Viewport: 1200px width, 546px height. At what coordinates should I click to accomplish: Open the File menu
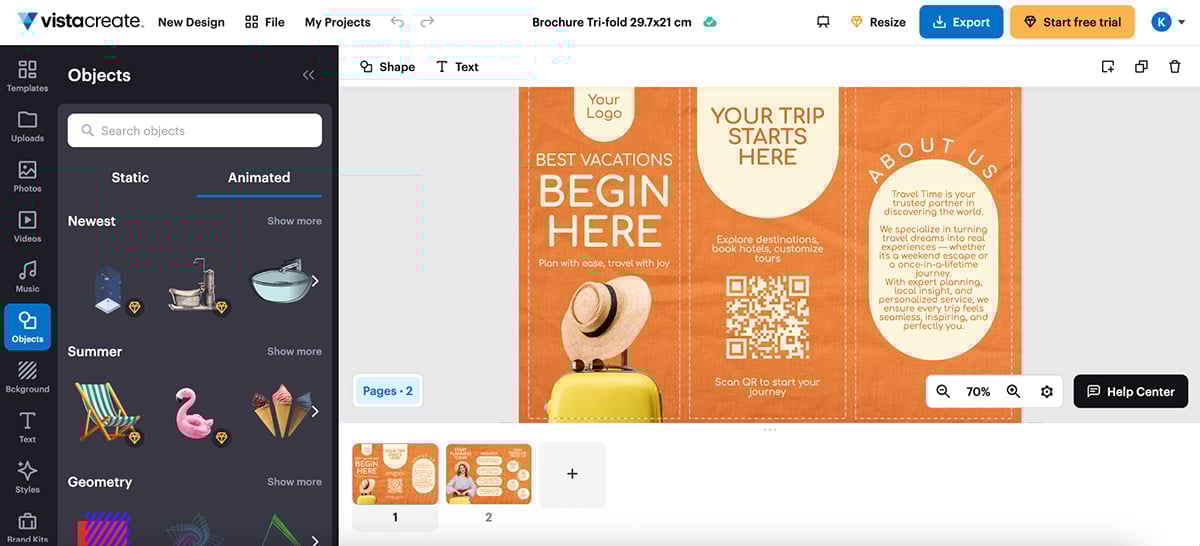click(x=265, y=22)
